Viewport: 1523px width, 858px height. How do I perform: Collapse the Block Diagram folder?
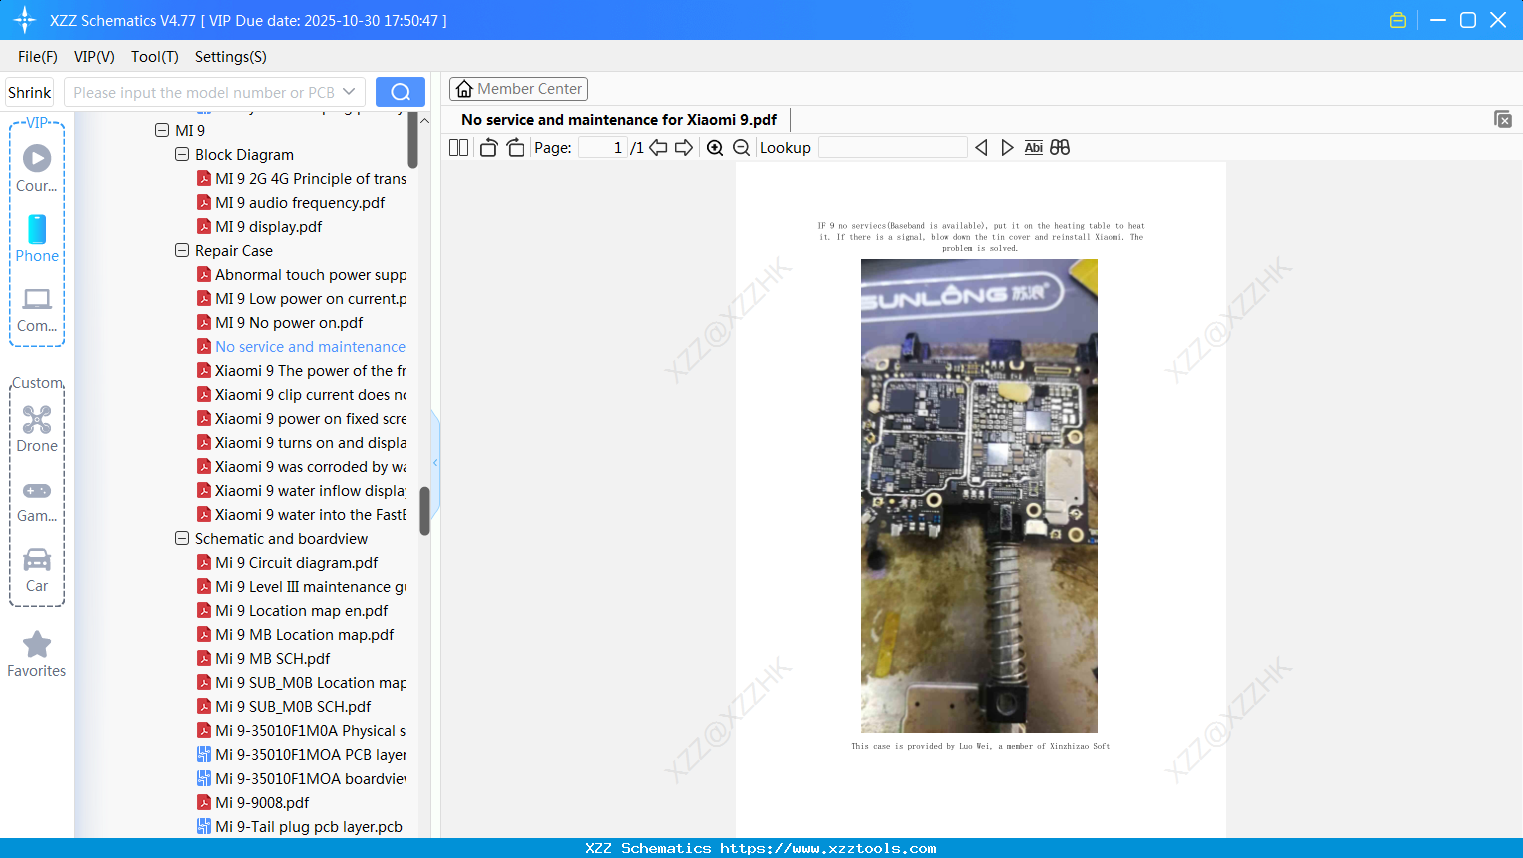[182, 155]
